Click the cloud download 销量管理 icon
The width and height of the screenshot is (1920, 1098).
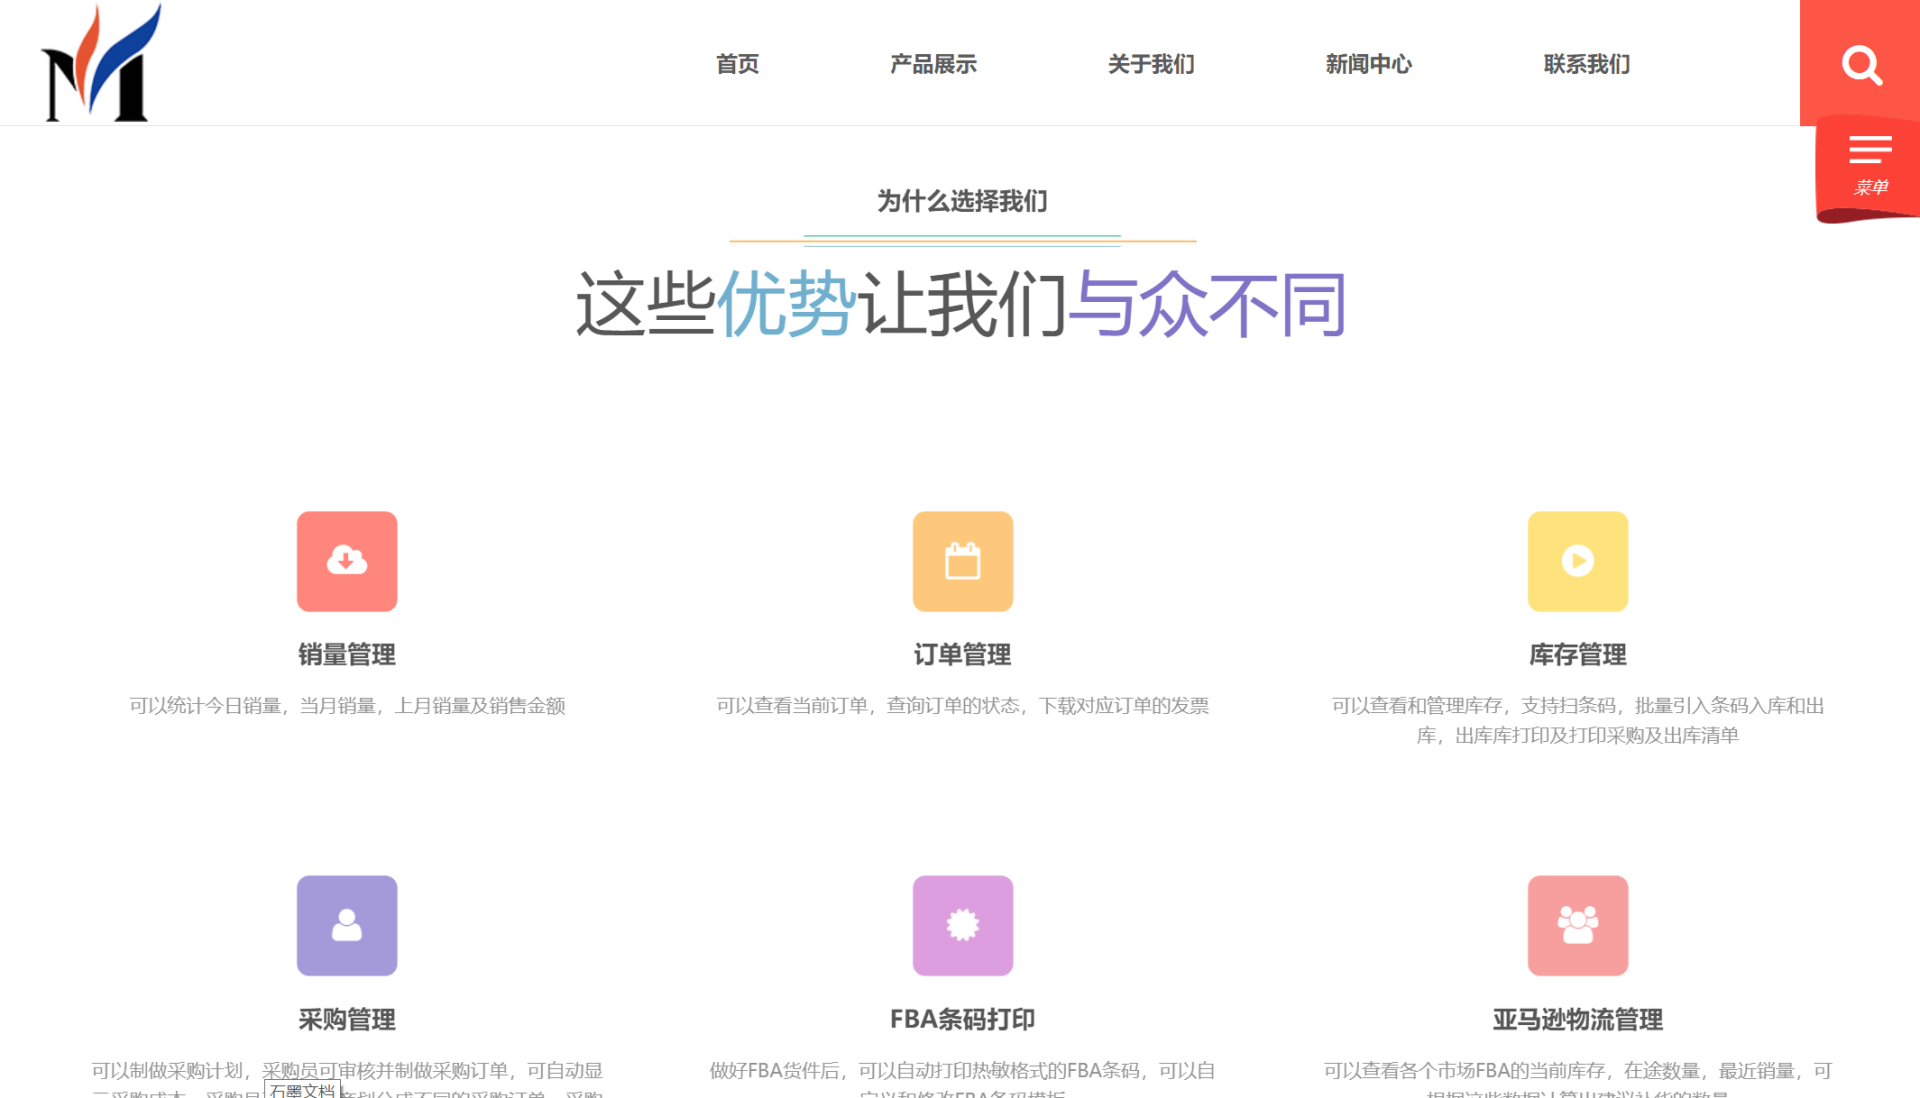tap(347, 561)
